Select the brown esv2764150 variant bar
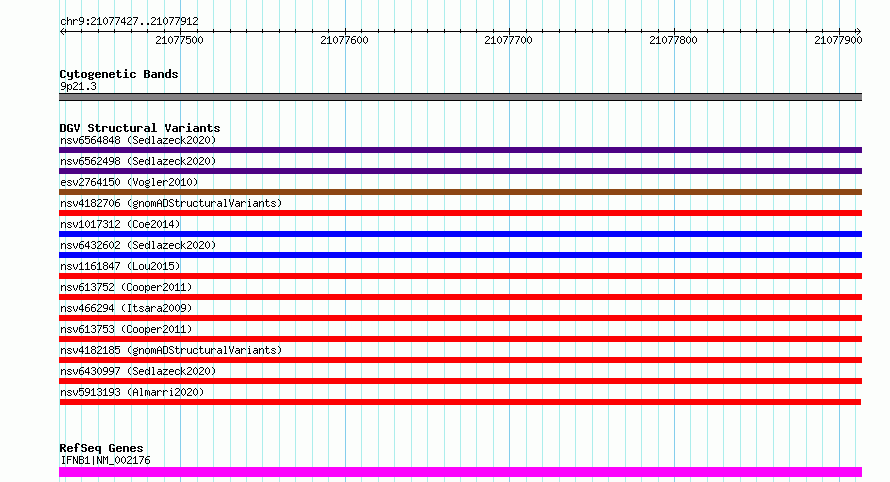890x482 pixels. (460, 192)
